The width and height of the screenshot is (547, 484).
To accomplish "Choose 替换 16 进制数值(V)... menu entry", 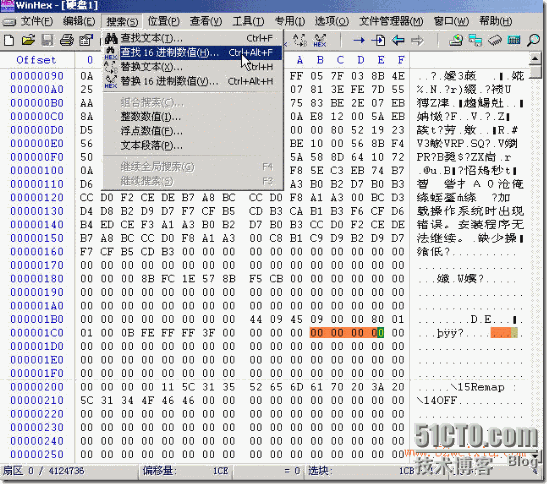I will (x=193, y=81).
